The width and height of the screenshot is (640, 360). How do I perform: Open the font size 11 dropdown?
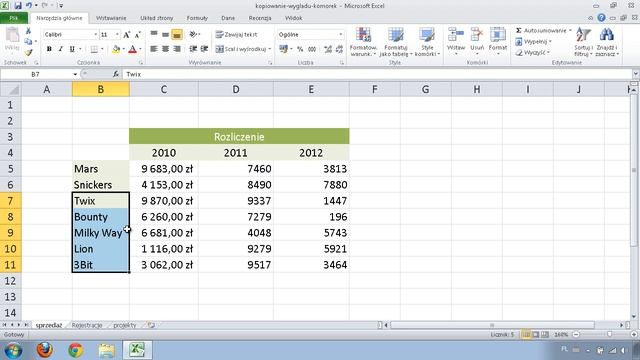click(117, 35)
